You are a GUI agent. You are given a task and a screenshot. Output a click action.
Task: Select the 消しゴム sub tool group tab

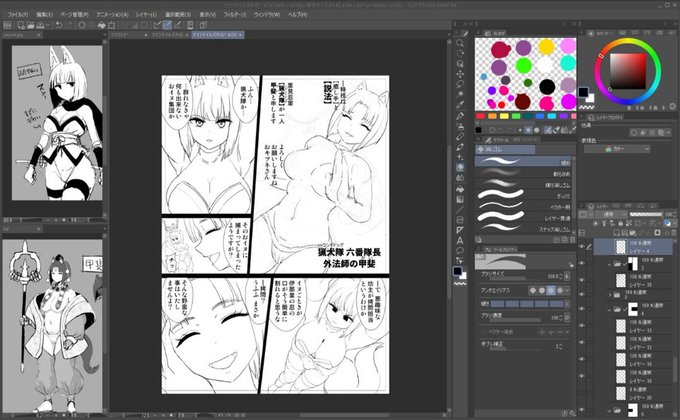[x=505, y=149]
